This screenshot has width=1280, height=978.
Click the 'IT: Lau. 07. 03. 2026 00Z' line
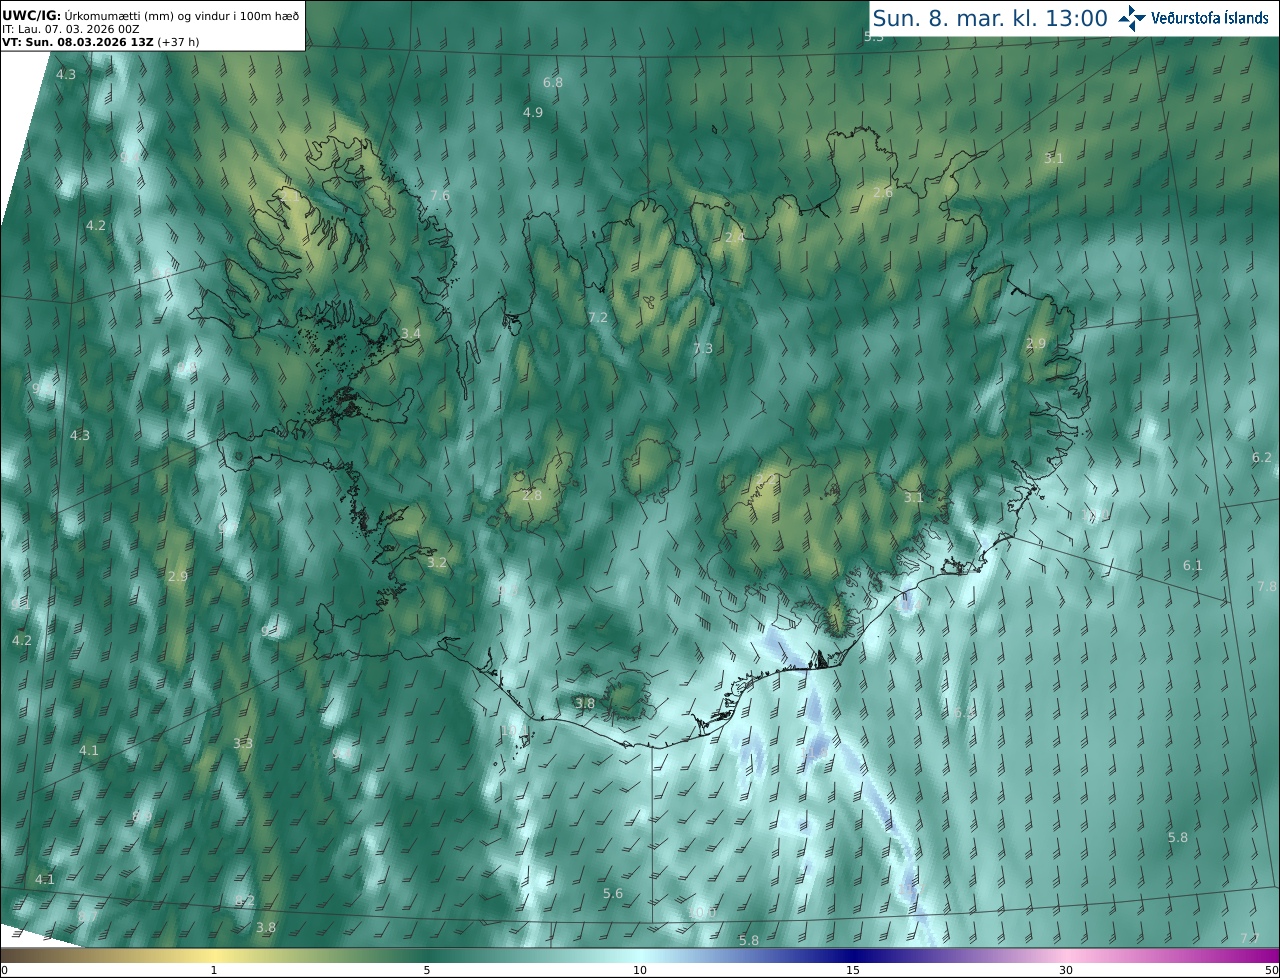click(70, 29)
